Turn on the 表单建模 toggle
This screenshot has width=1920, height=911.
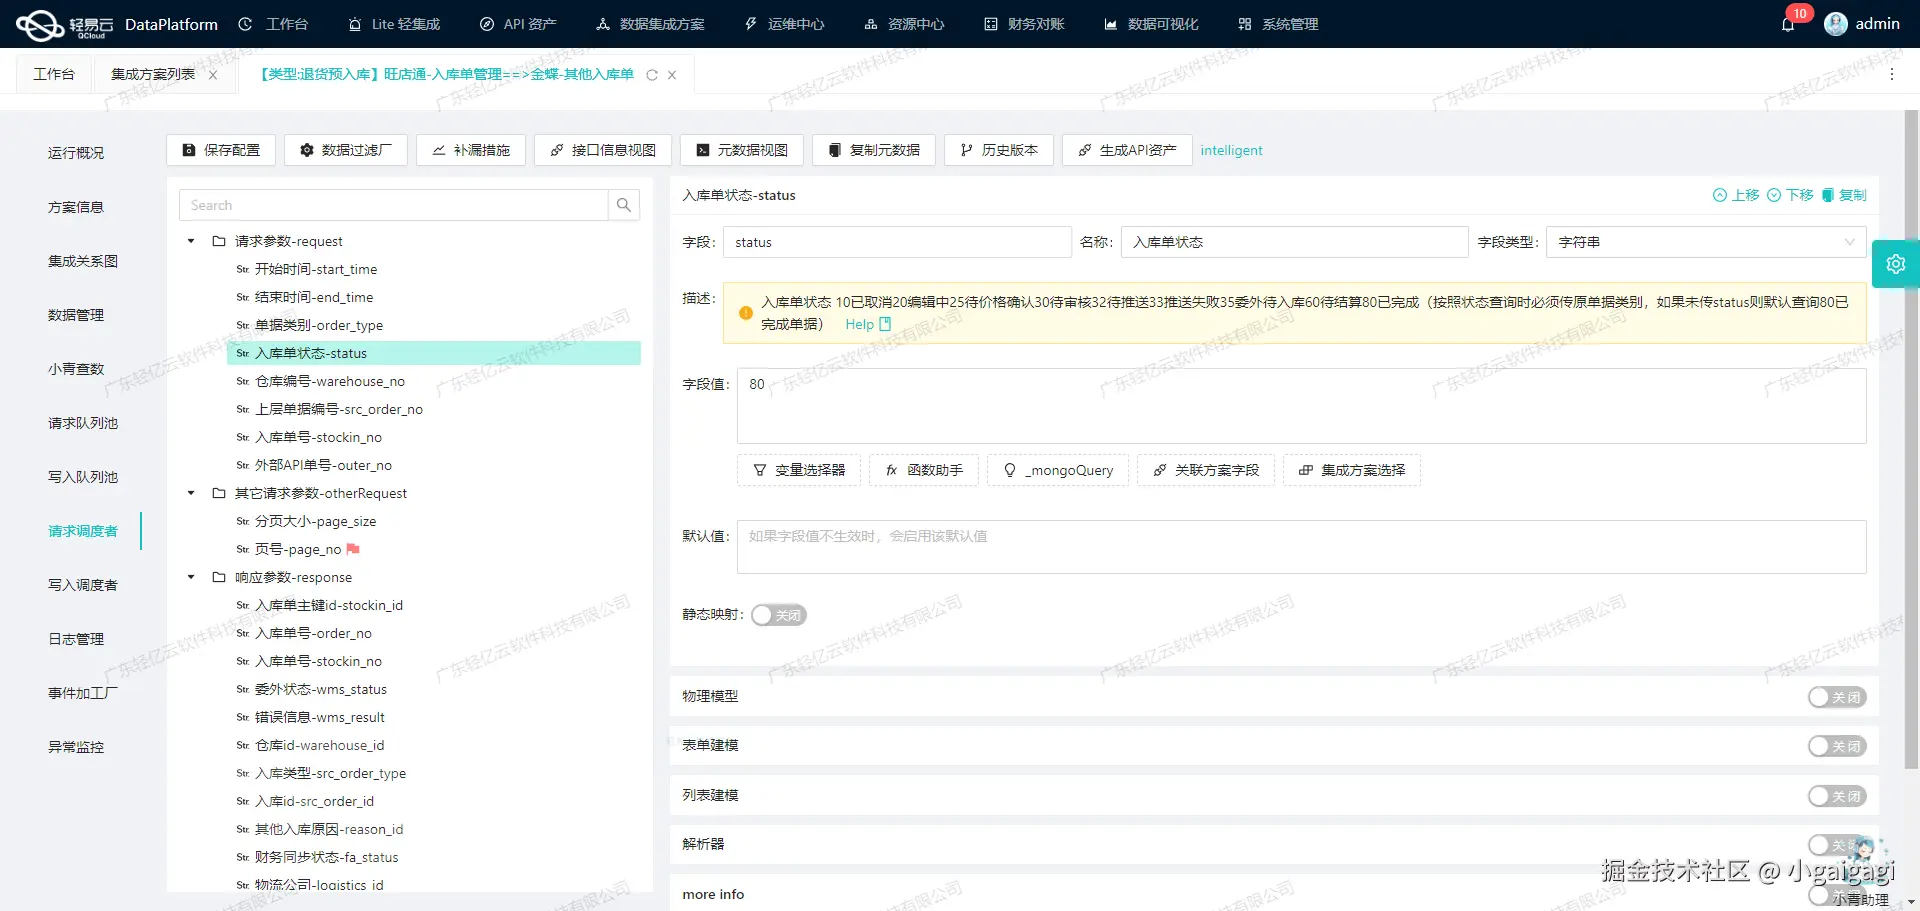coord(1836,746)
